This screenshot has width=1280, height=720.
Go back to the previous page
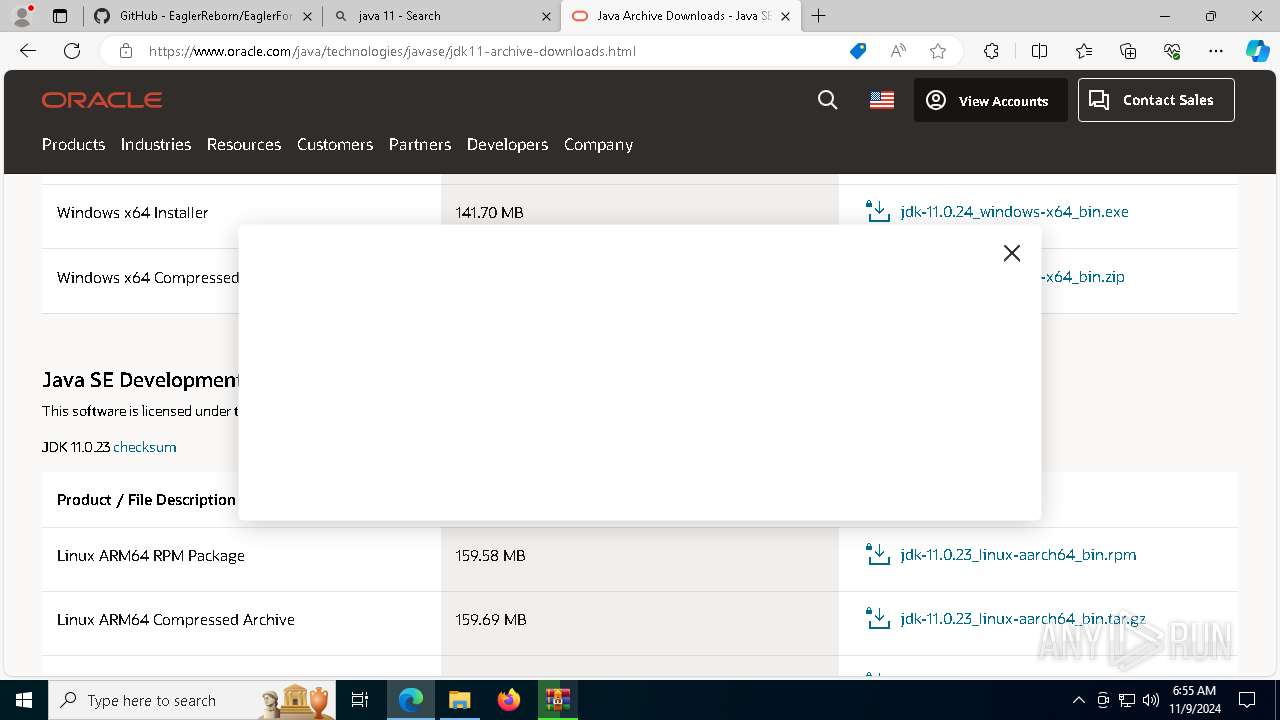pos(28,51)
